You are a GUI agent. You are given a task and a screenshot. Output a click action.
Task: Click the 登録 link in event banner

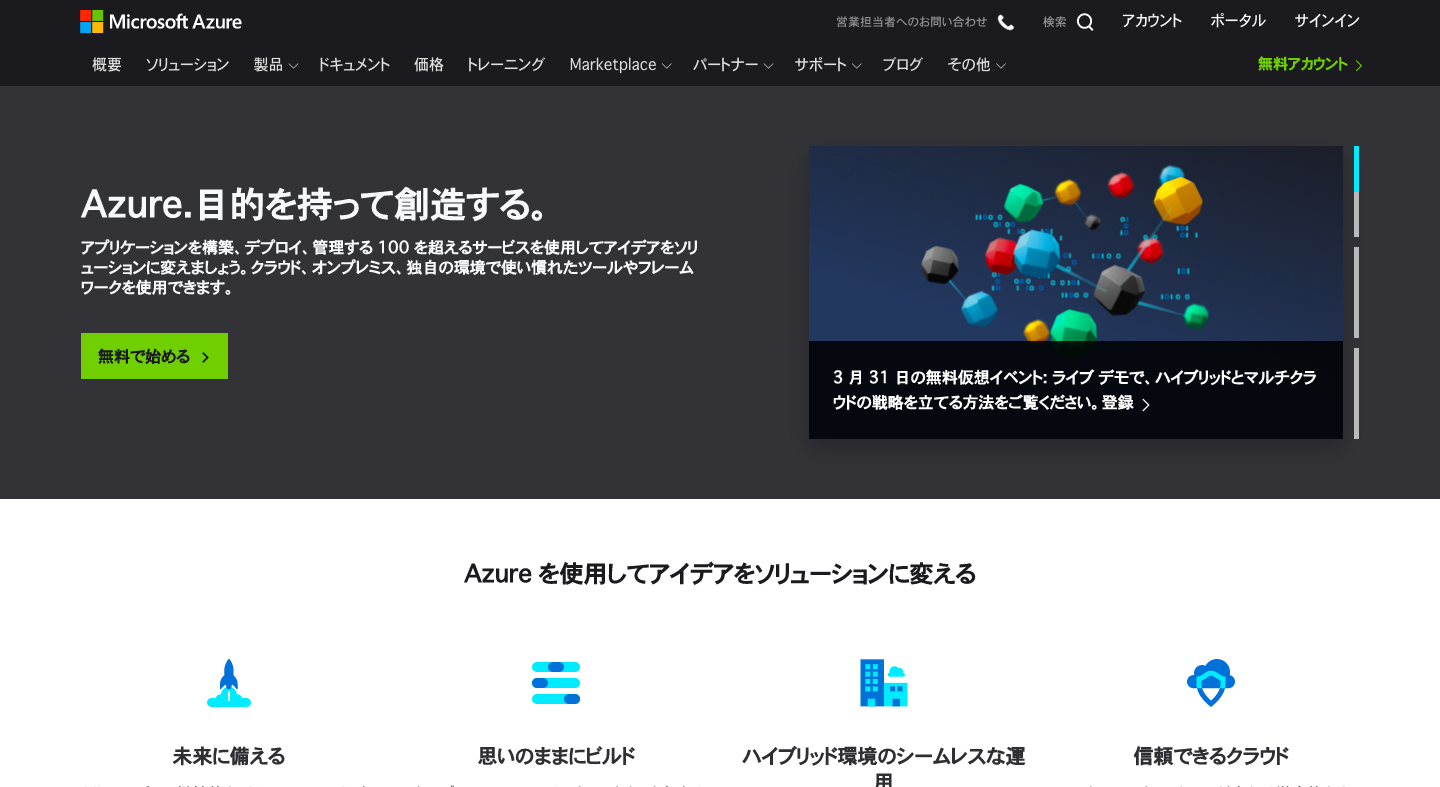pyautogui.click(x=1126, y=403)
